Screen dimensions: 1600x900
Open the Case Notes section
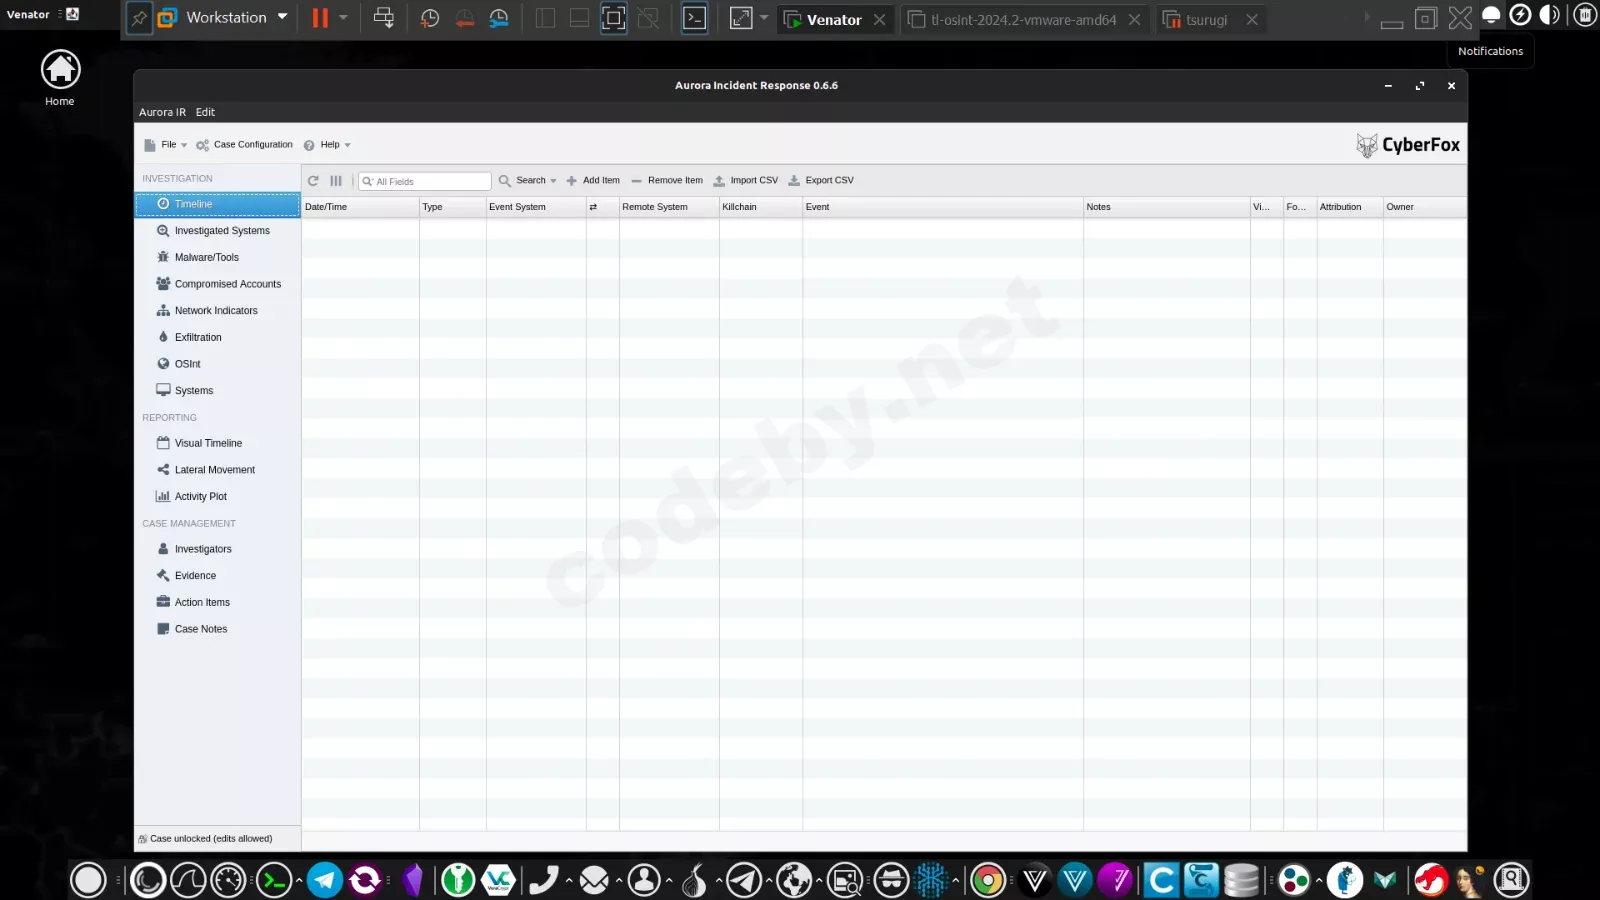tap(200, 628)
